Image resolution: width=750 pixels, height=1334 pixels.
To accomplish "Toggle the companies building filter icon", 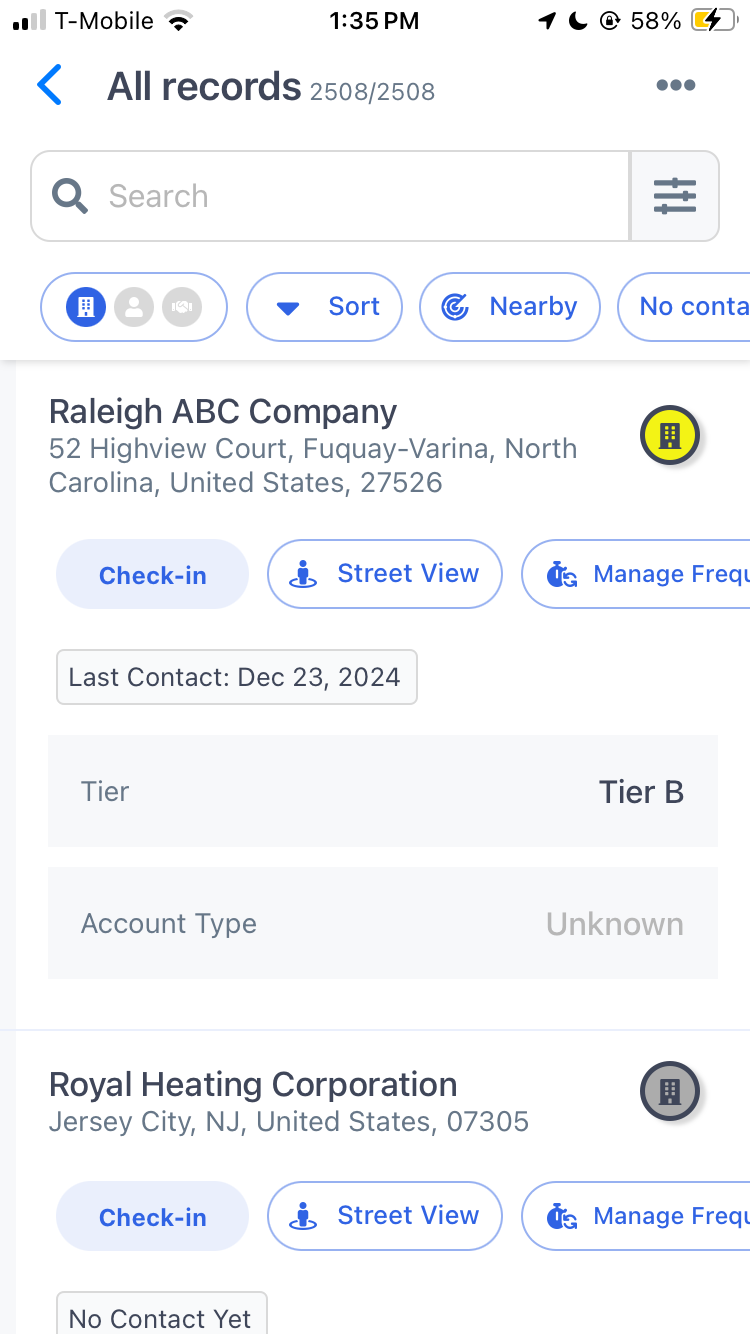I will pos(86,307).
